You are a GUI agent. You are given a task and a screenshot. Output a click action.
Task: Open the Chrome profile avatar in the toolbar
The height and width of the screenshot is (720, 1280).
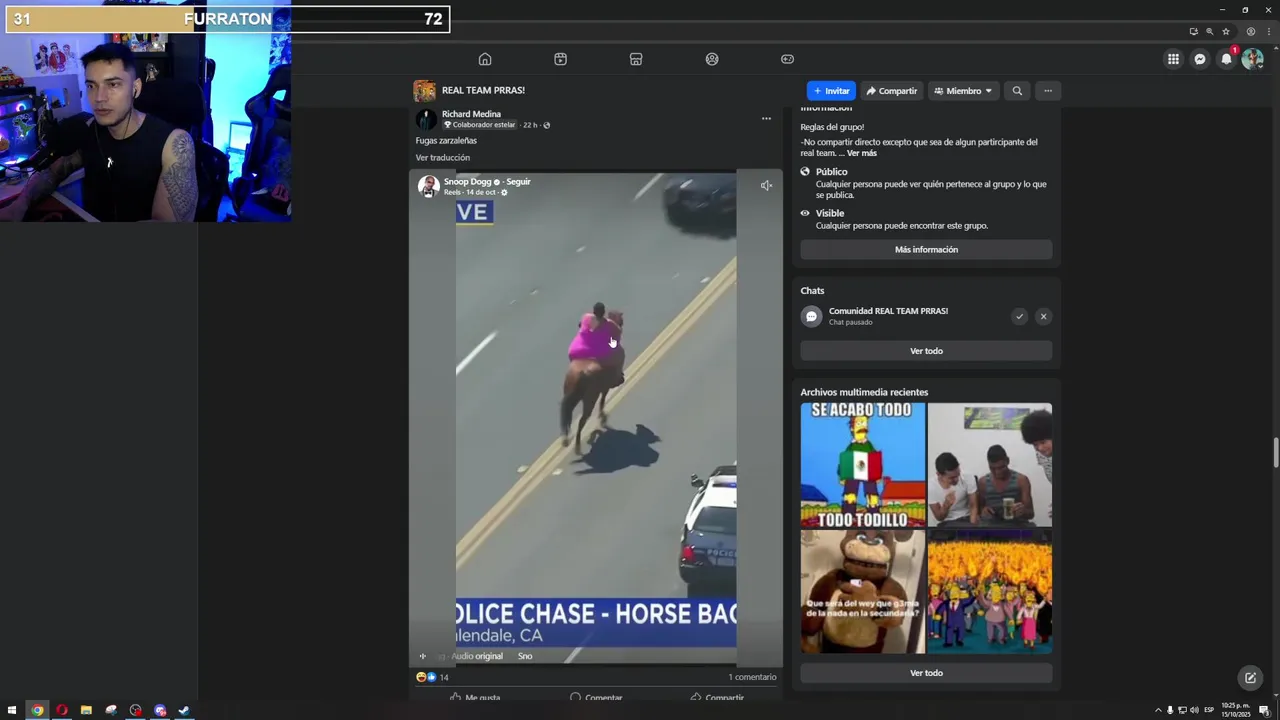1250,31
